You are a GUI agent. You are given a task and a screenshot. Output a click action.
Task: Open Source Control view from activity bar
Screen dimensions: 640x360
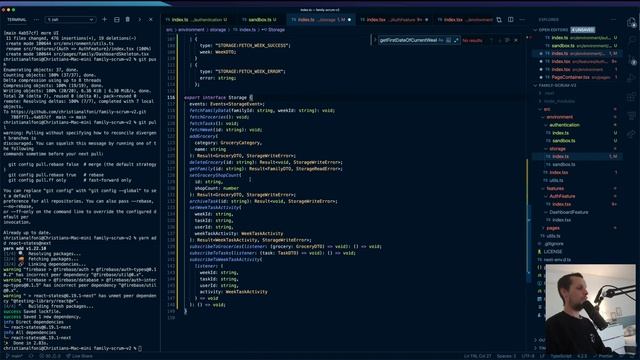632,60
